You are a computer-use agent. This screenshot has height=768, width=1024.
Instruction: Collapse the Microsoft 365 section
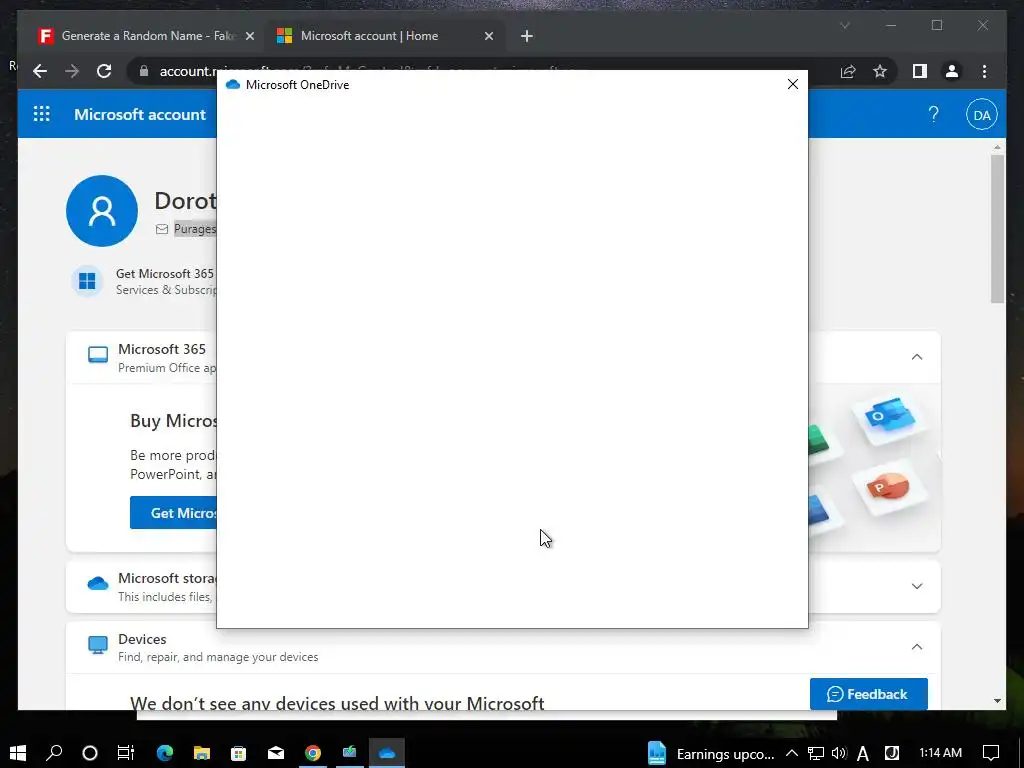917,357
